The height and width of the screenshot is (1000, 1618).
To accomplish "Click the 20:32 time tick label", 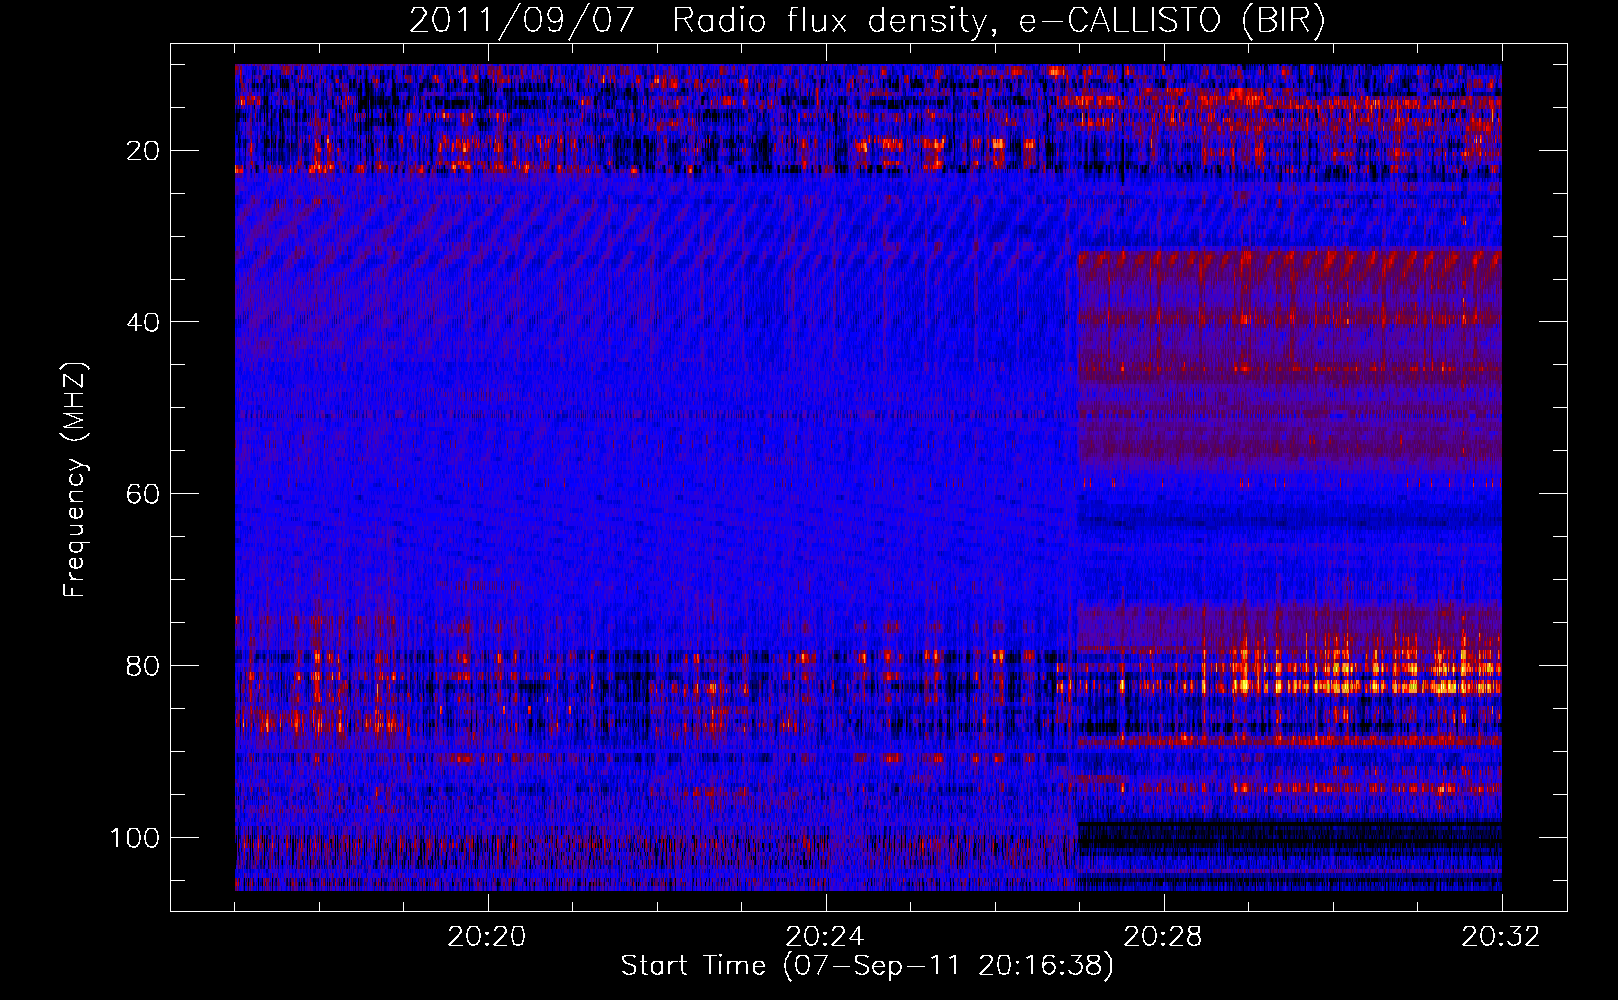I will [x=1501, y=937].
